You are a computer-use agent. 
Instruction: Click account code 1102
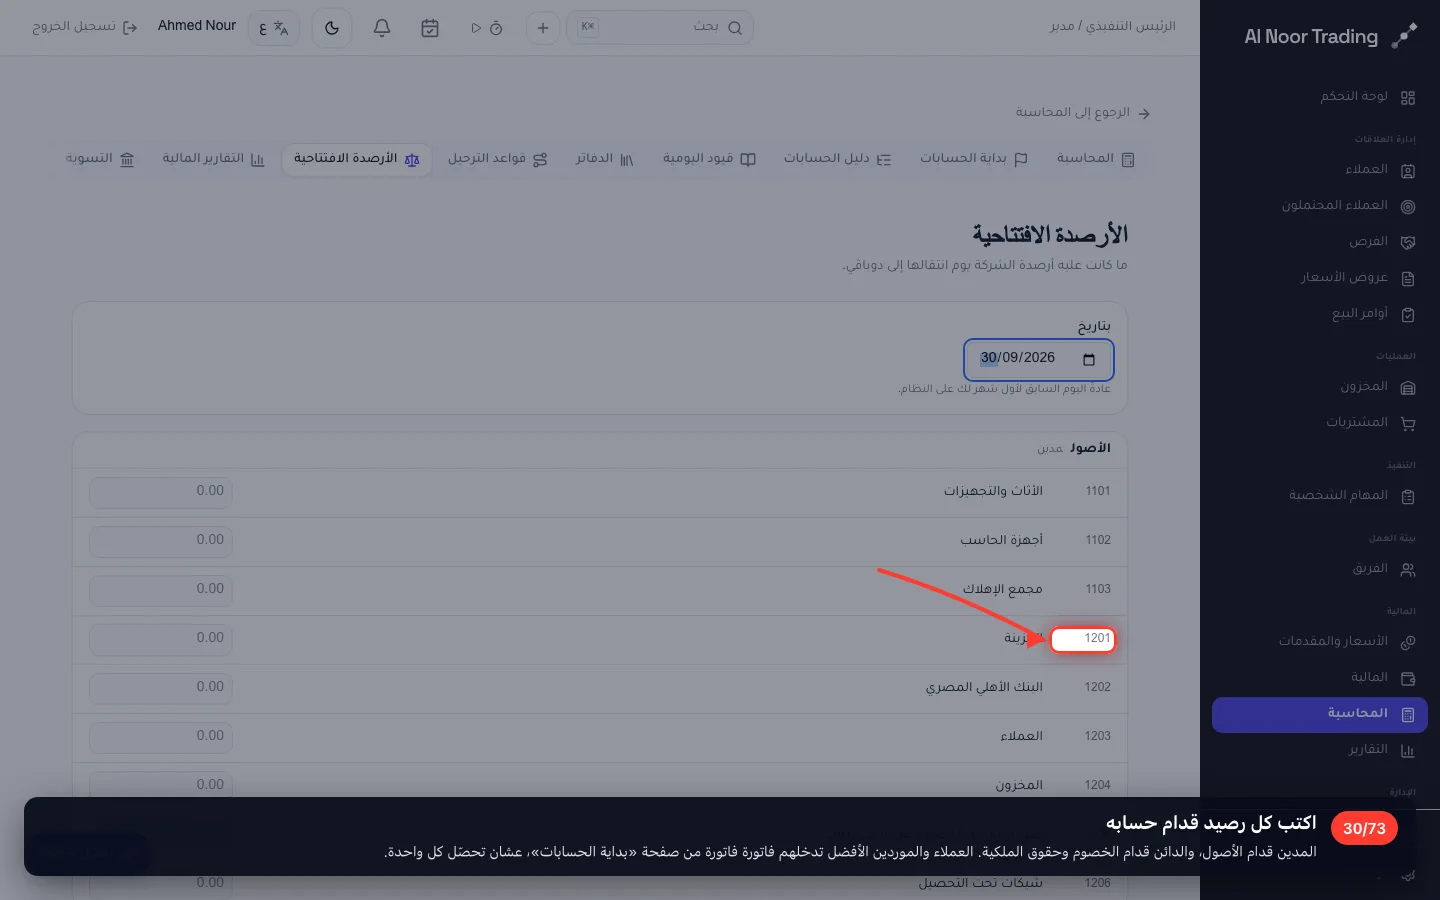coord(1098,540)
